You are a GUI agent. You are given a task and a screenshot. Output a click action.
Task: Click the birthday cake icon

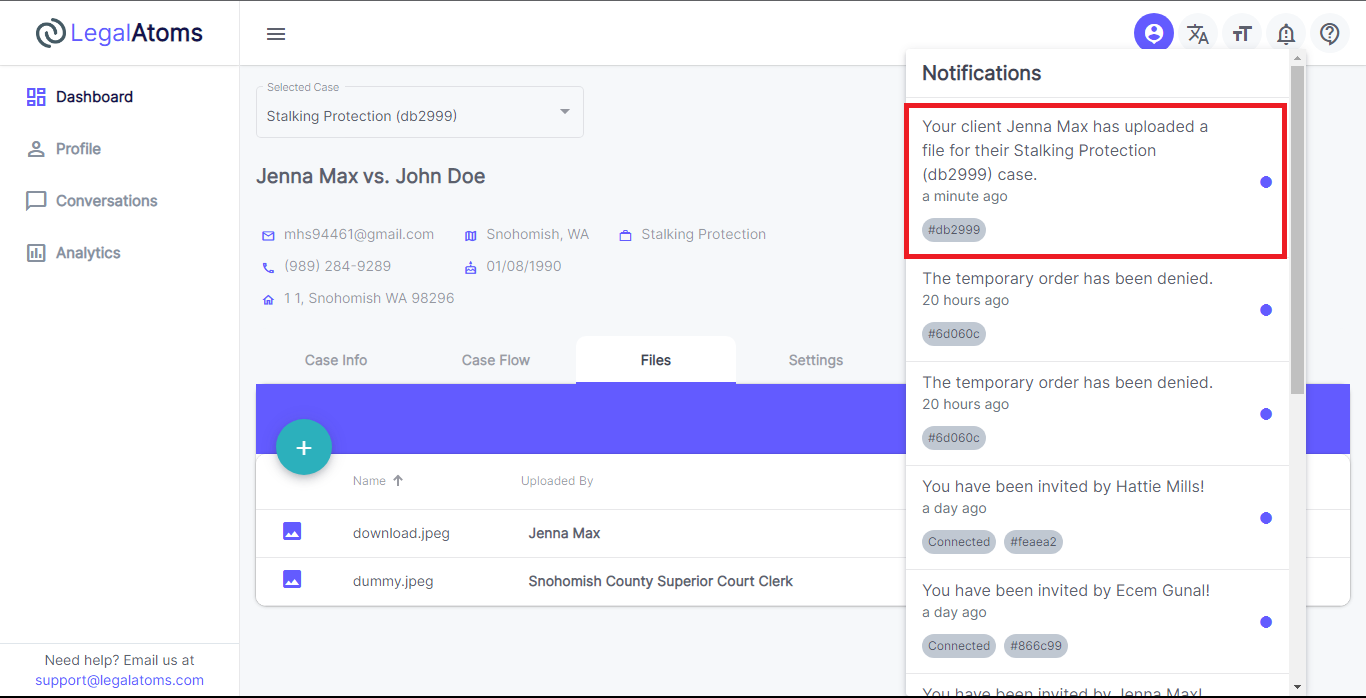coord(471,268)
